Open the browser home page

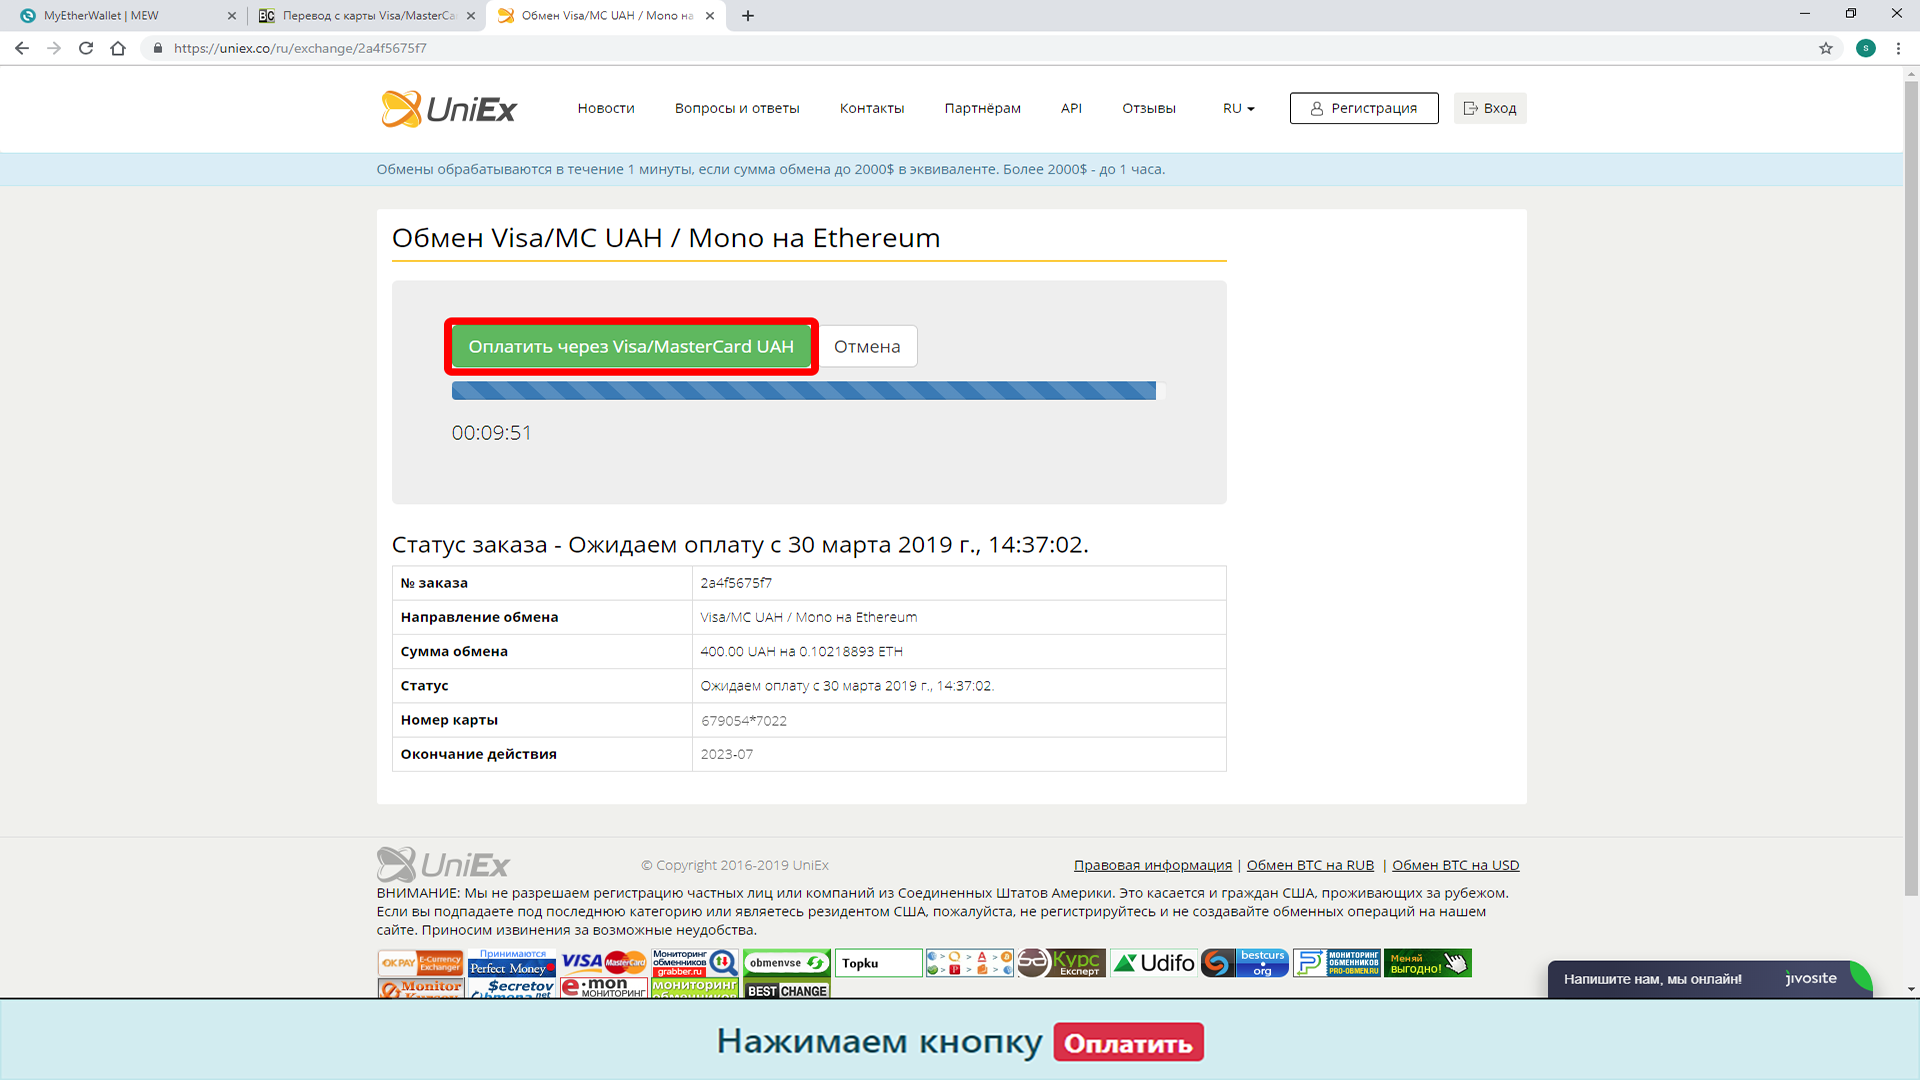118,48
